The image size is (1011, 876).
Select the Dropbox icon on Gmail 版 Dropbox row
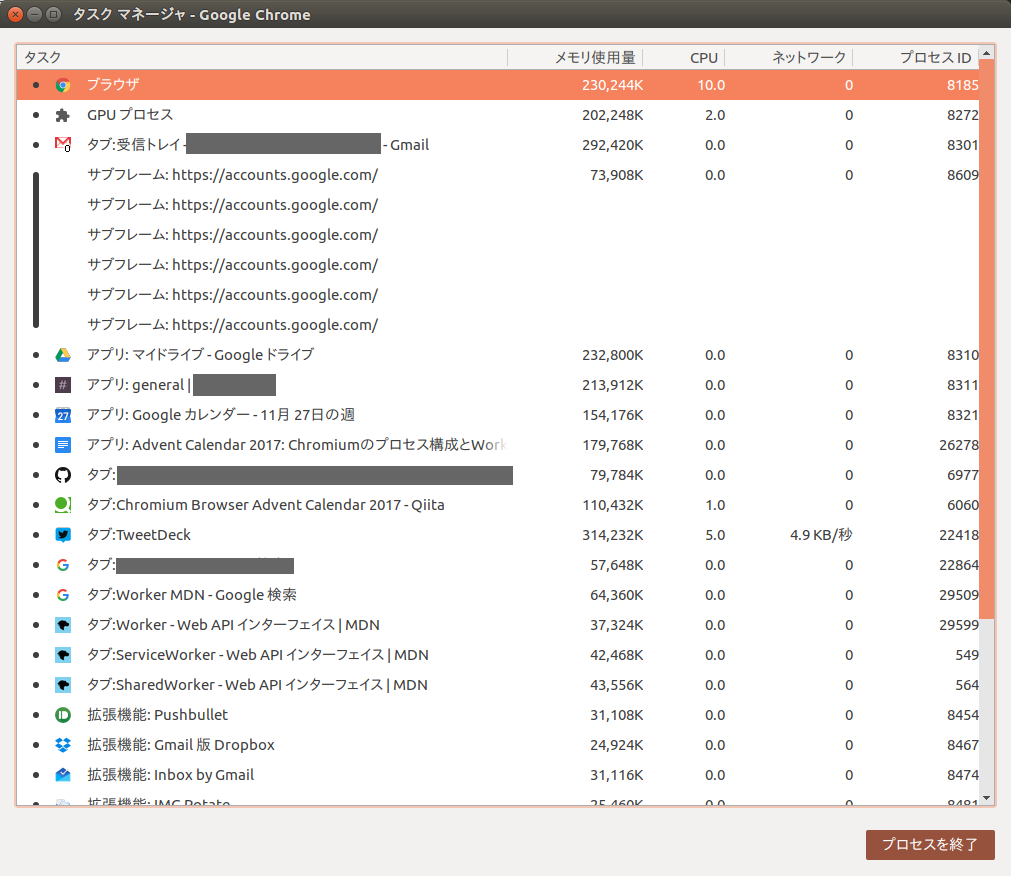62,745
